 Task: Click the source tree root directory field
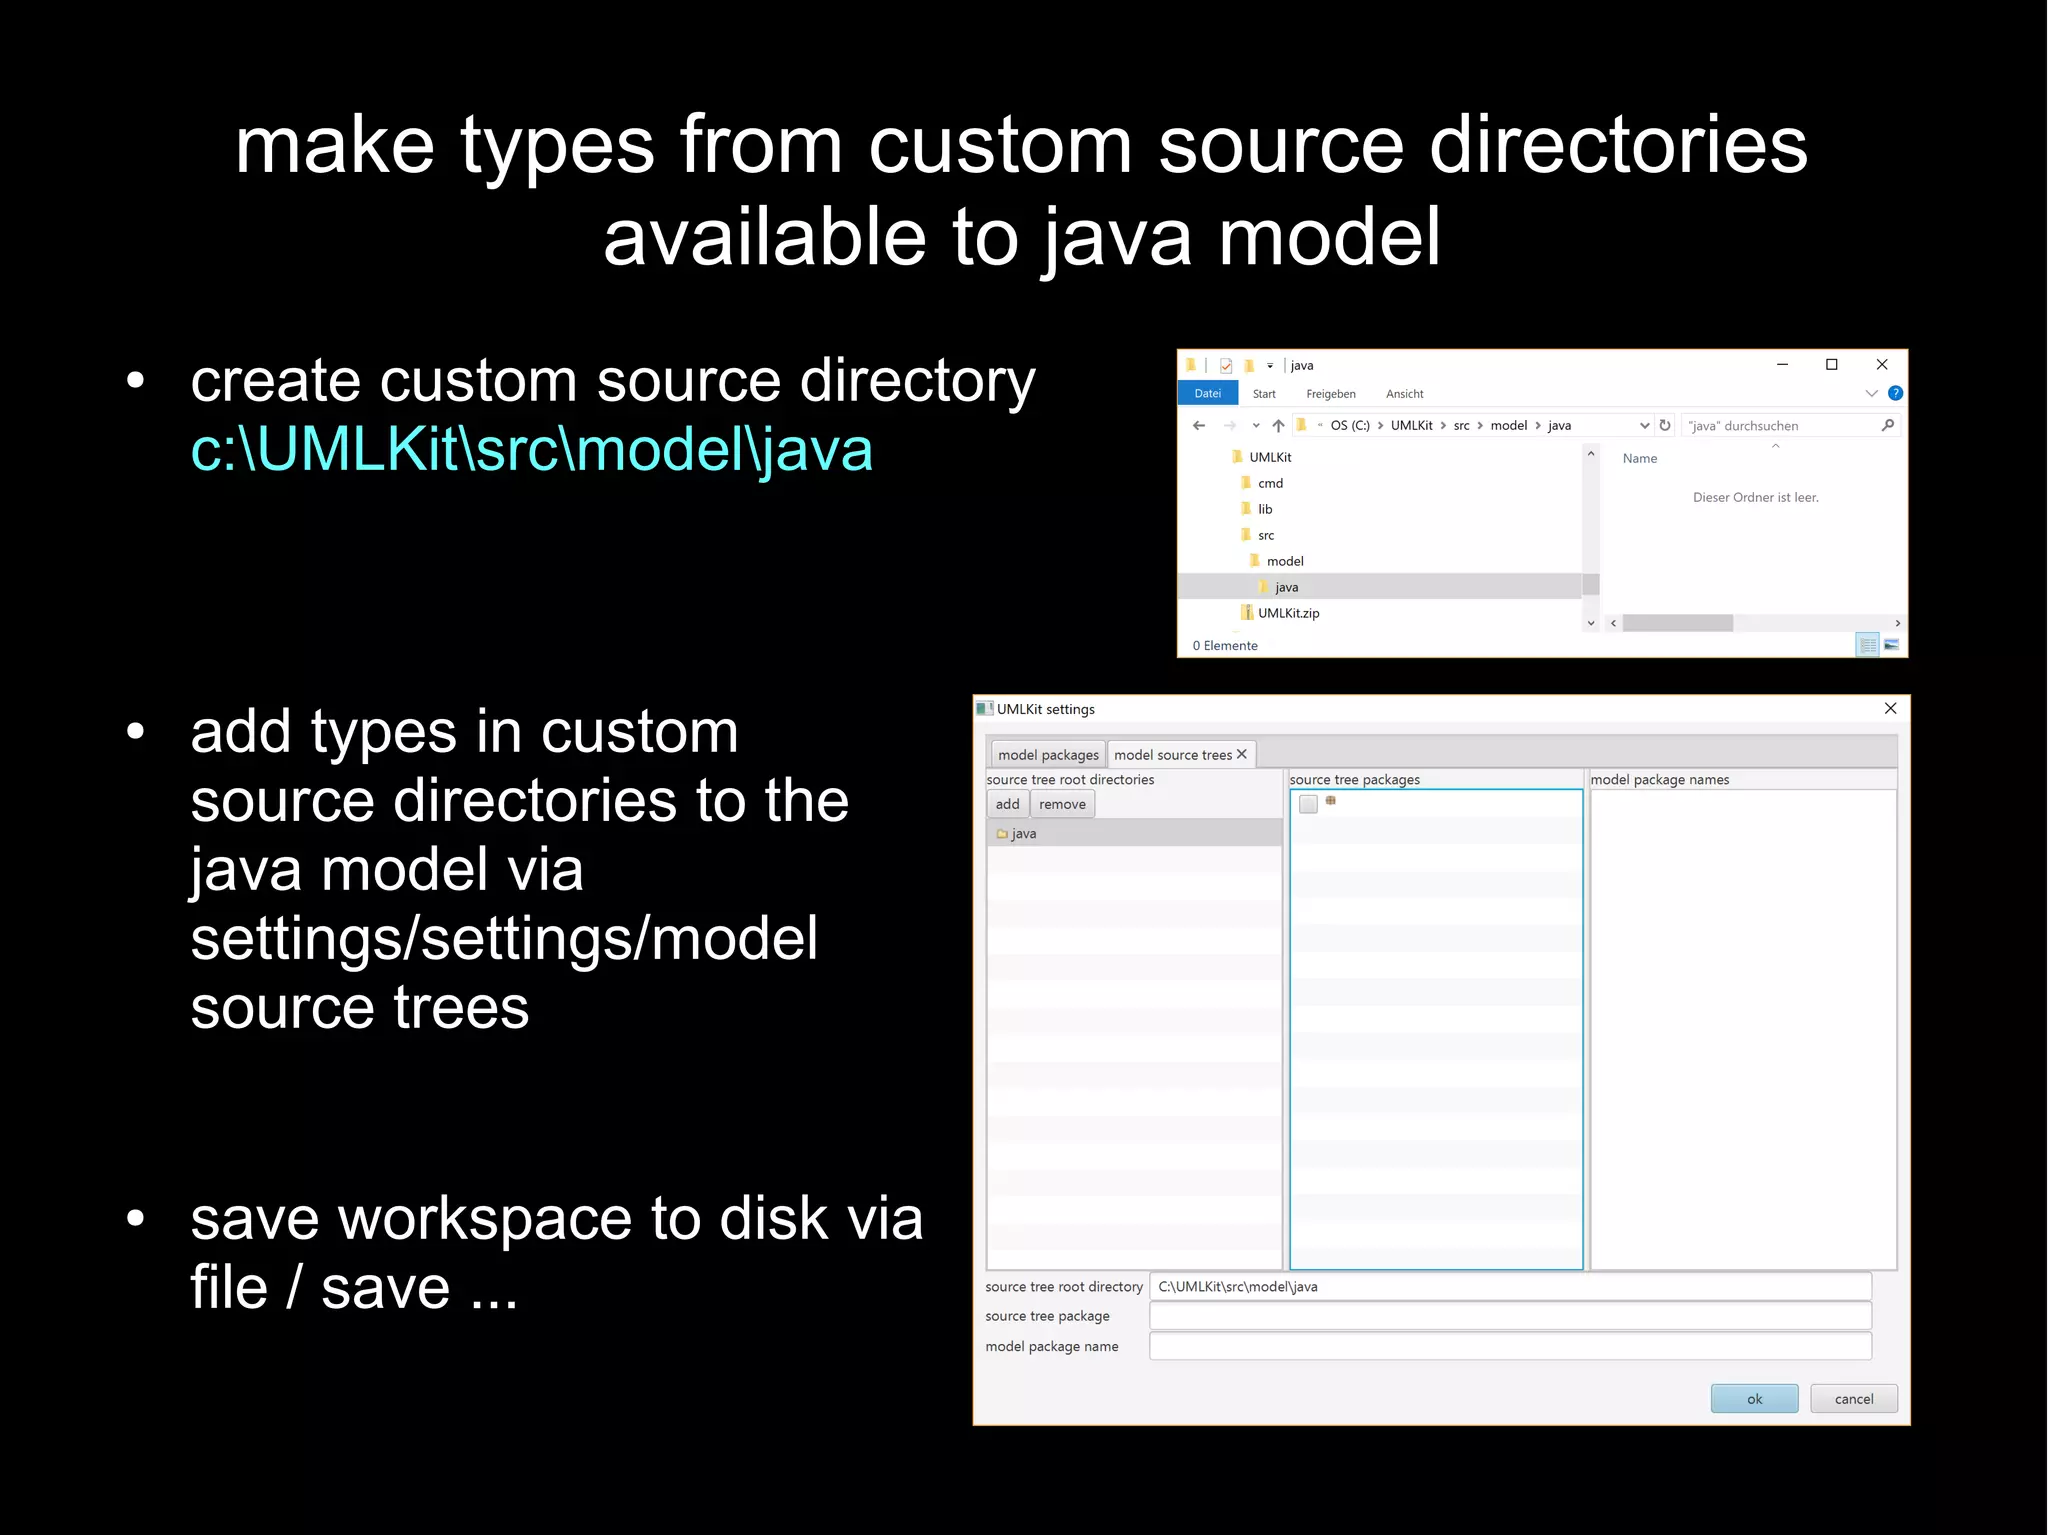coord(1510,1286)
